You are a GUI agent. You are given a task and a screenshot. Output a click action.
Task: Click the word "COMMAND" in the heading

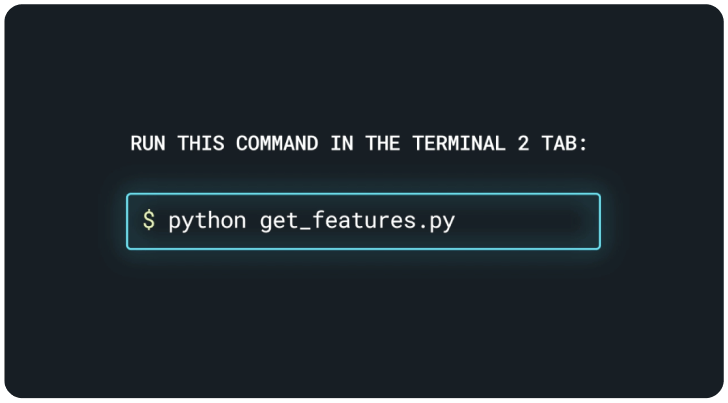click(x=277, y=143)
